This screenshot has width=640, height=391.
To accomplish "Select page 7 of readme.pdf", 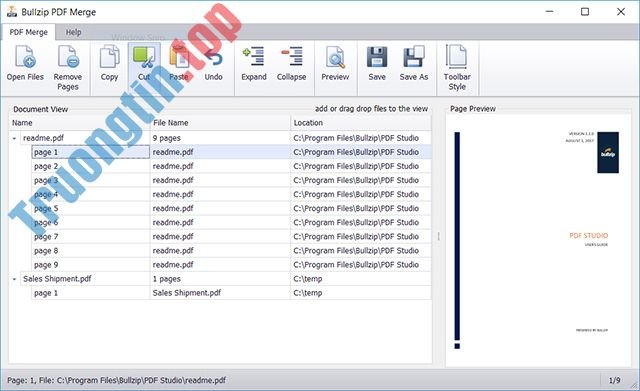I will tap(232, 237).
